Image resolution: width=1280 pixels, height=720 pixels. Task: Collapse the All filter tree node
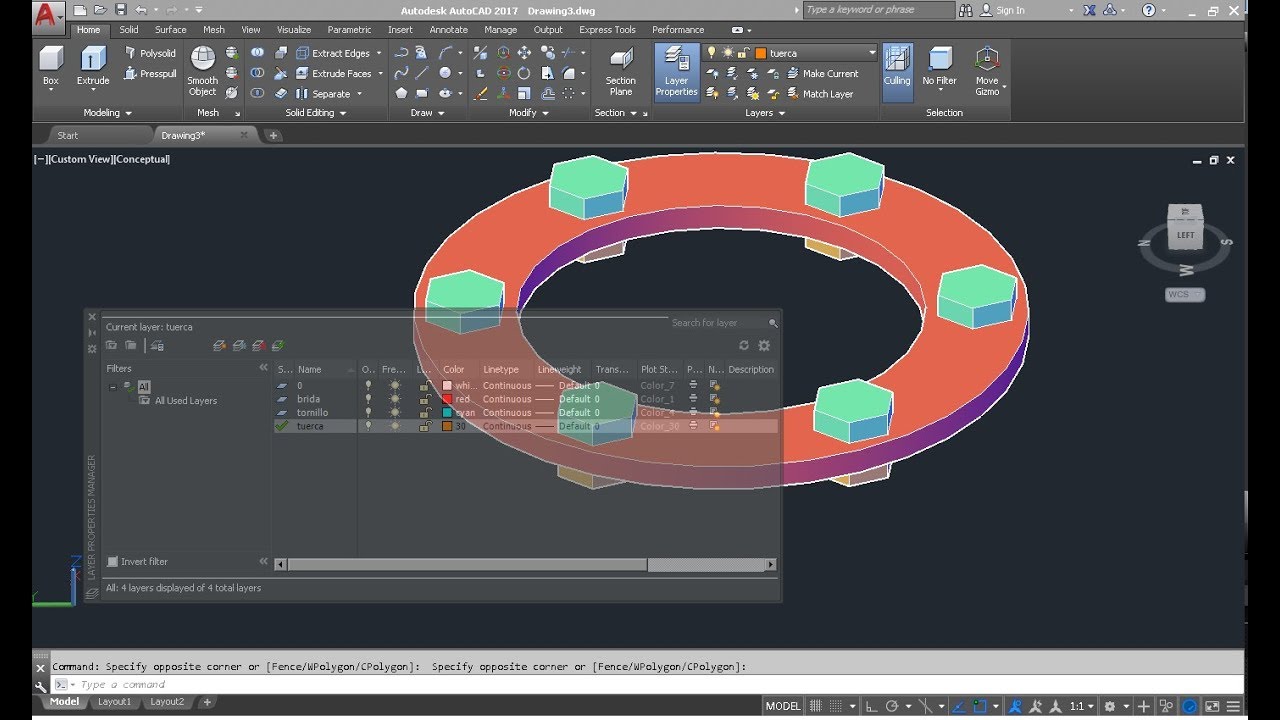click(113, 387)
